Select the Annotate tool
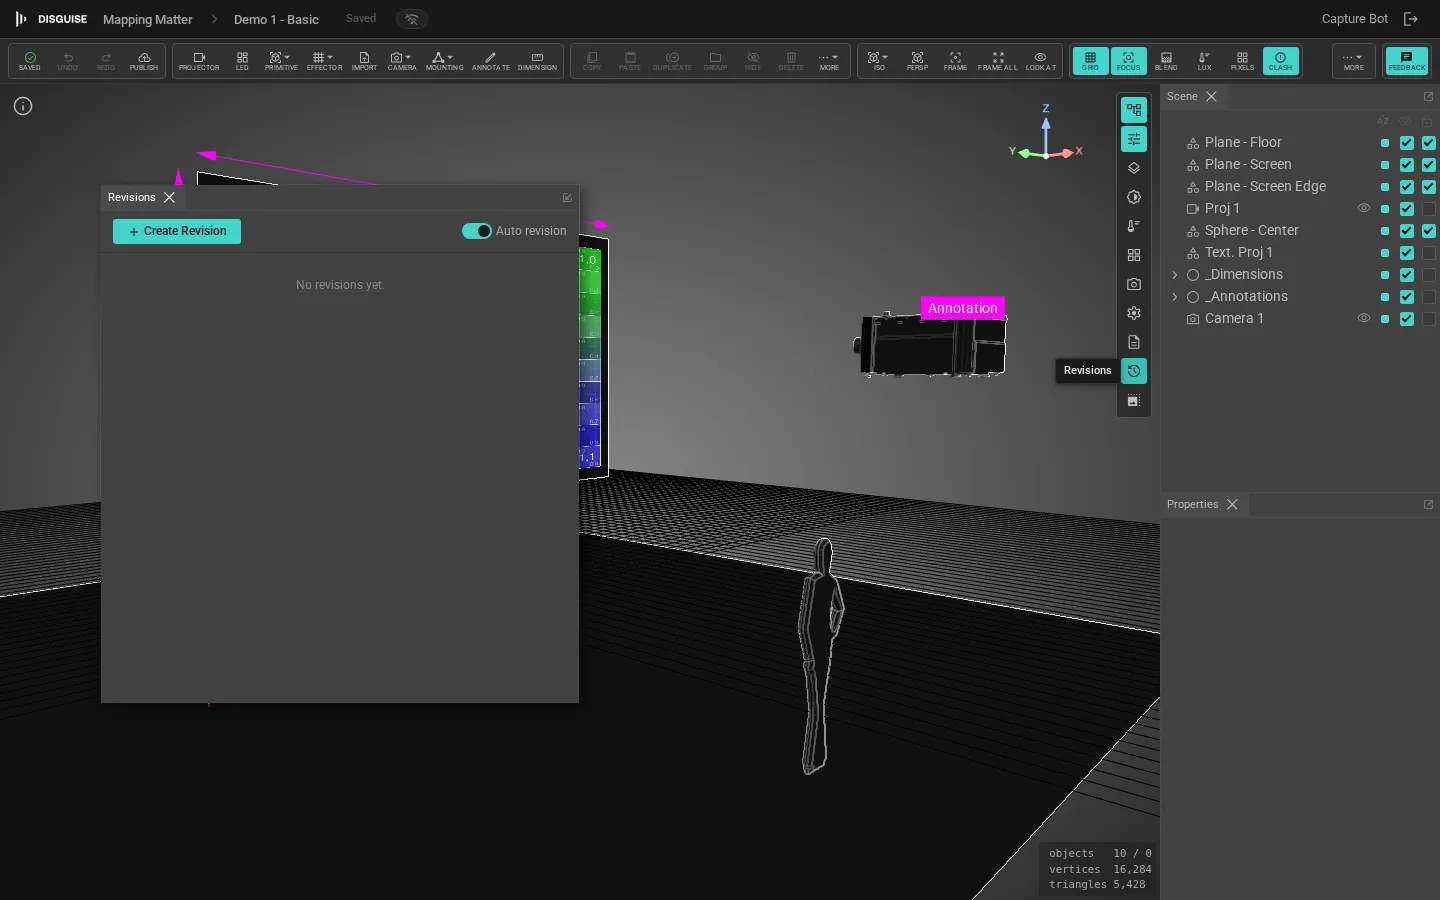This screenshot has height=900, width=1440. pos(490,61)
